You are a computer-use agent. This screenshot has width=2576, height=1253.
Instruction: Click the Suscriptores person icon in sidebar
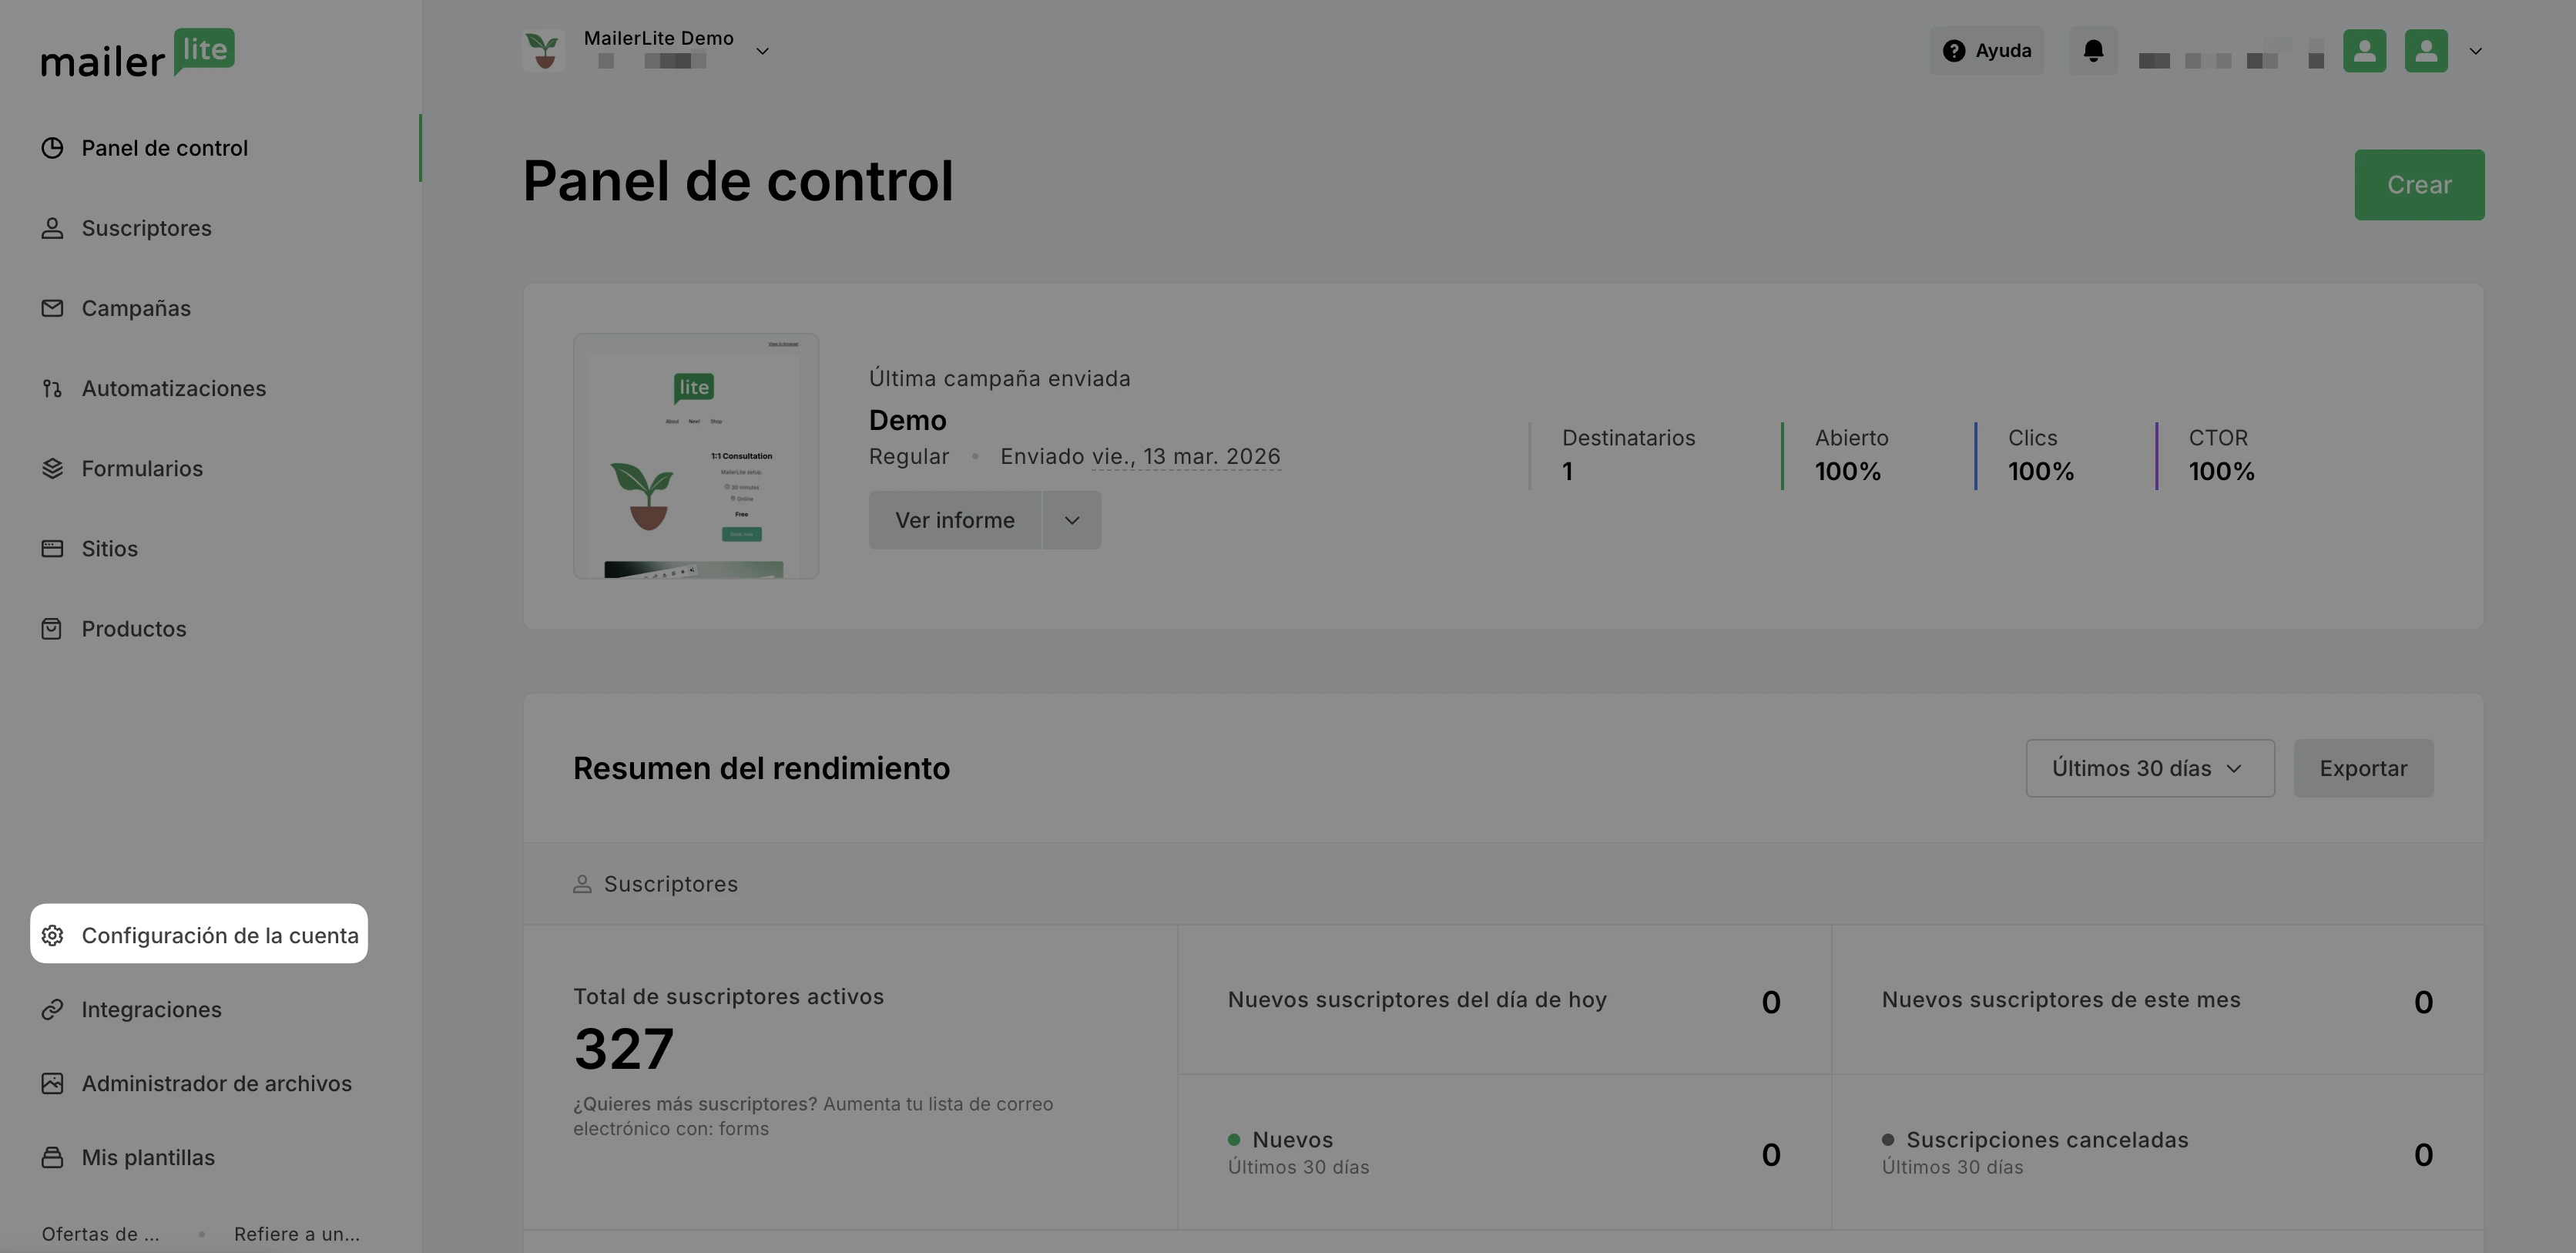pos(52,228)
